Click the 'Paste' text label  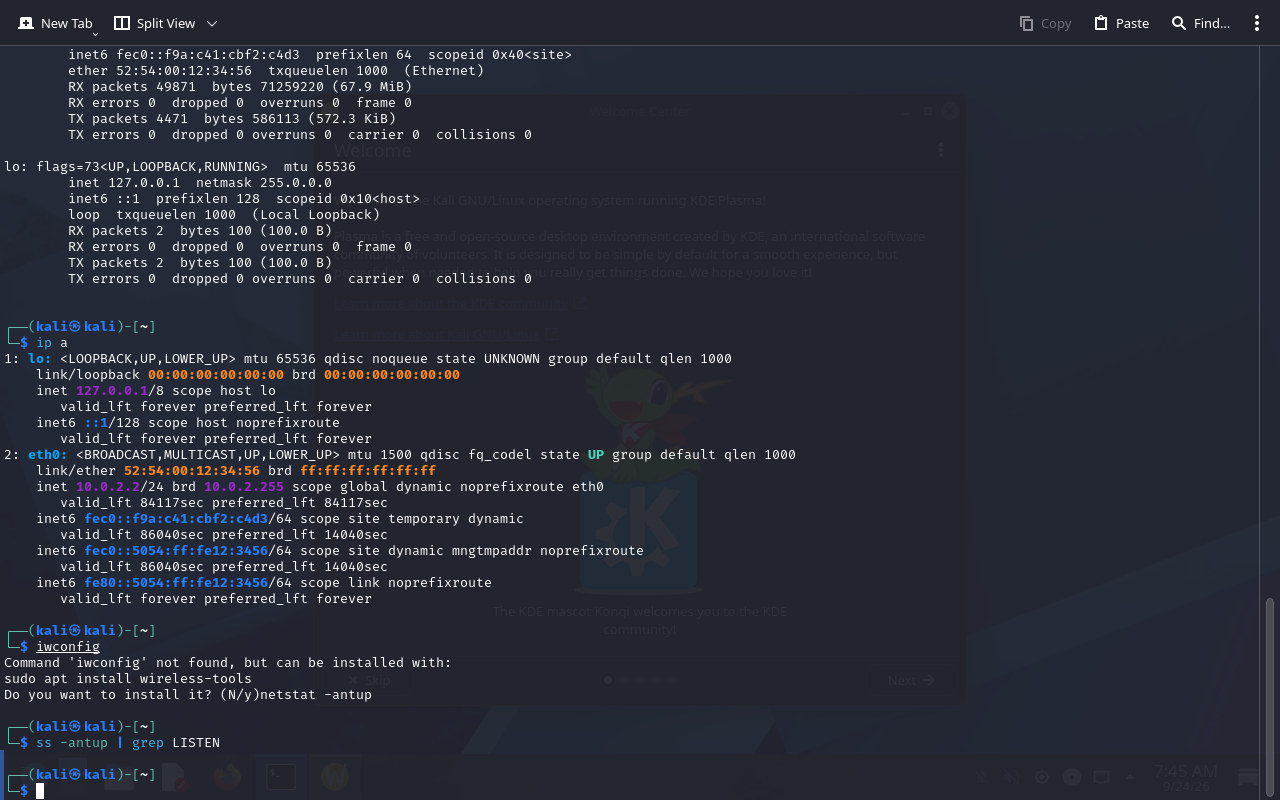tap(1132, 23)
